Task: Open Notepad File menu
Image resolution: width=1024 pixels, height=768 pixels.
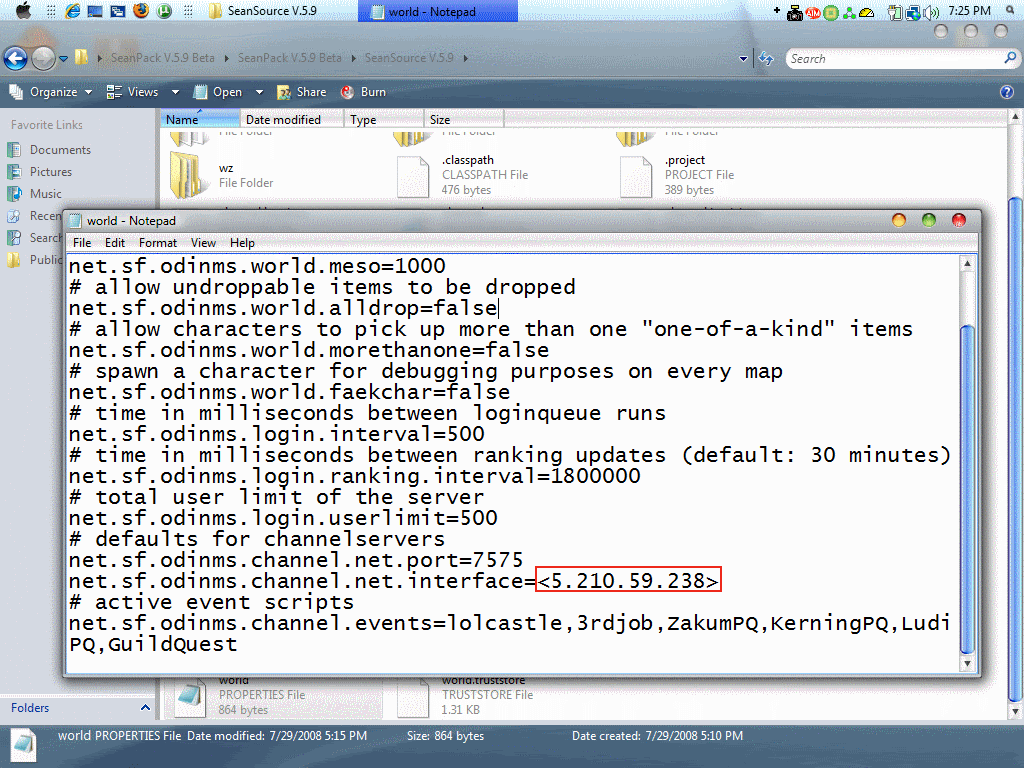Action: (x=82, y=243)
